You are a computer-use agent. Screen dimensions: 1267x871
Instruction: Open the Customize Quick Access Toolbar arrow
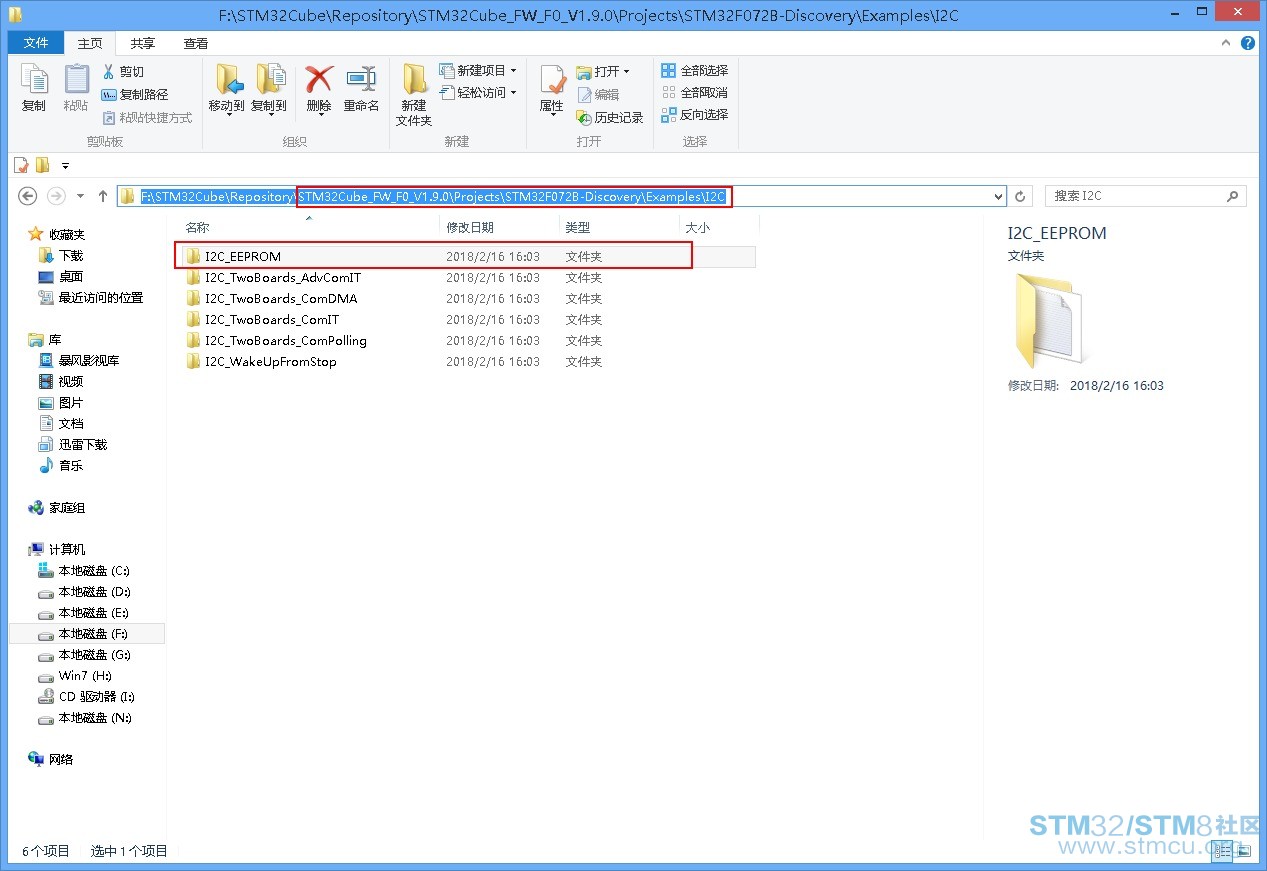click(x=66, y=165)
